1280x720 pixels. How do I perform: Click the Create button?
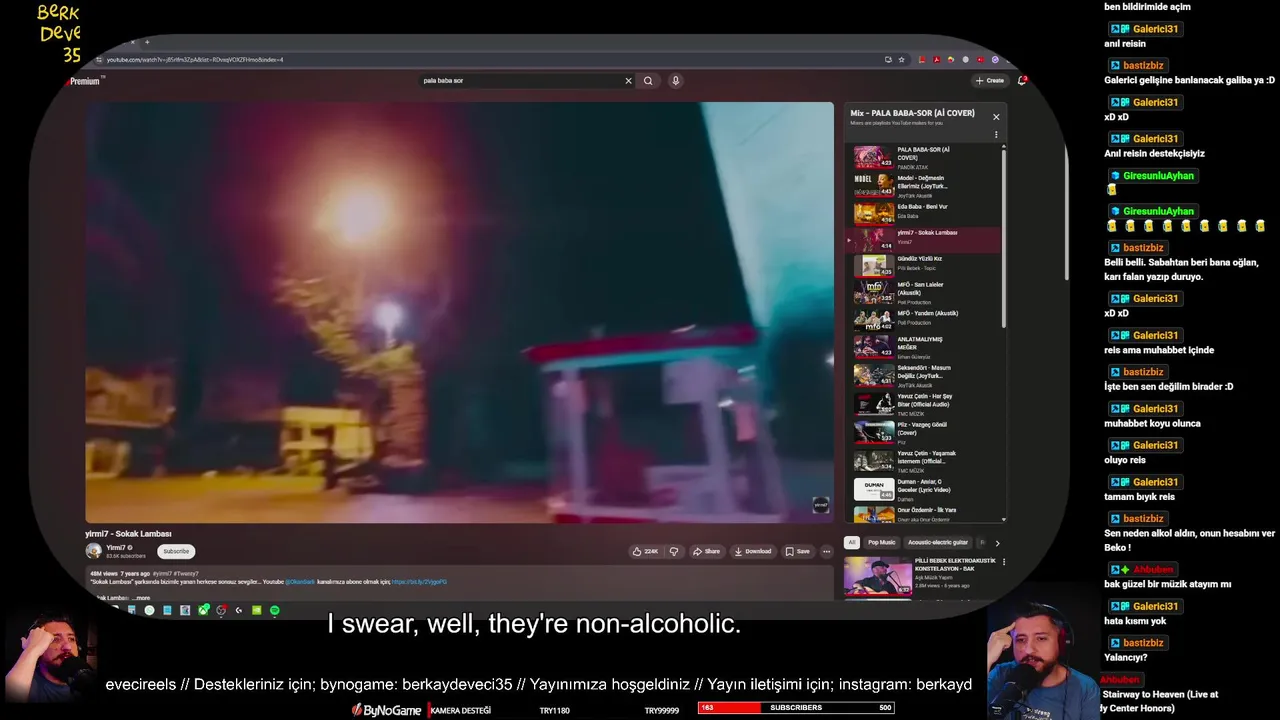click(x=989, y=80)
